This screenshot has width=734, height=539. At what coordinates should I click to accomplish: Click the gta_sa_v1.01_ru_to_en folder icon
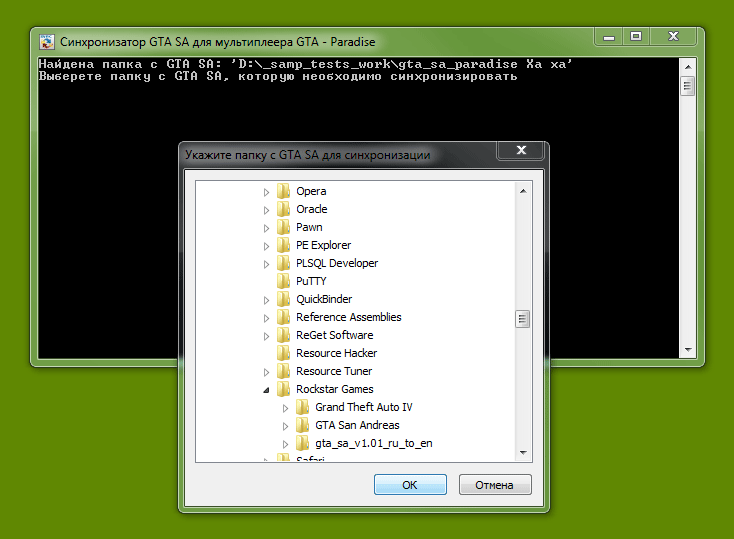[x=302, y=443]
